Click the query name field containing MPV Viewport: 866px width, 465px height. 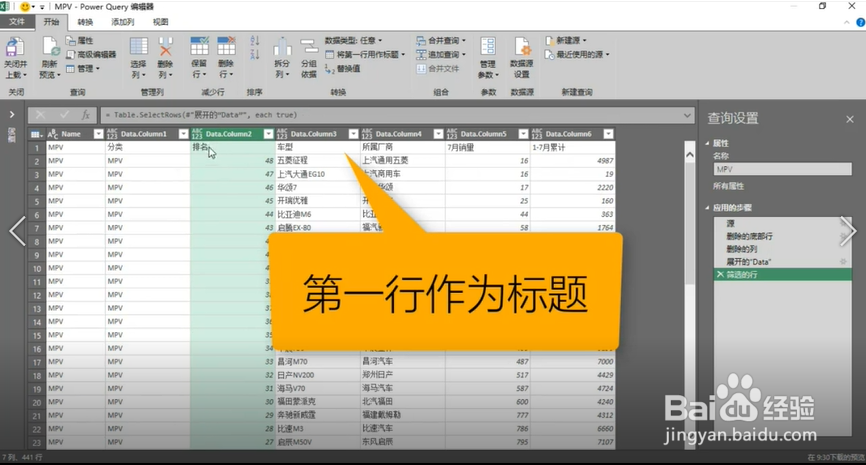(782, 169)
